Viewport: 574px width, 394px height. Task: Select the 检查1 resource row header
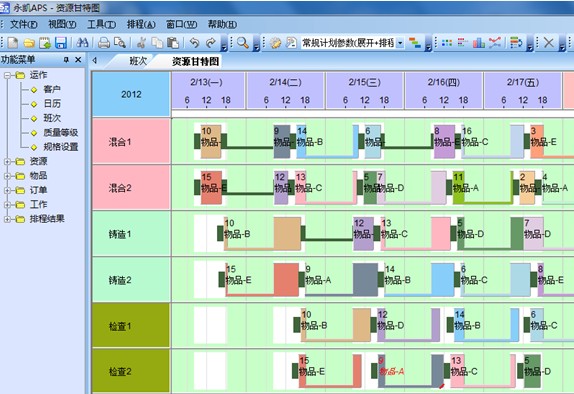click(131, 326)
